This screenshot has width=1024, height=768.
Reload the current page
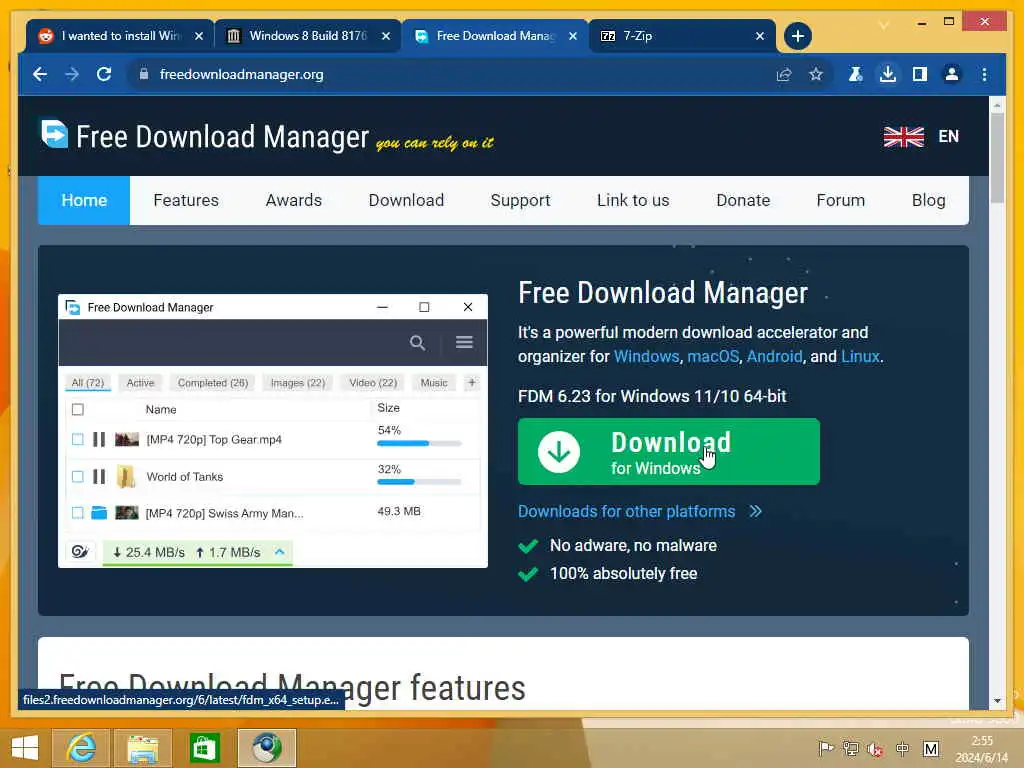coord(104,74)
